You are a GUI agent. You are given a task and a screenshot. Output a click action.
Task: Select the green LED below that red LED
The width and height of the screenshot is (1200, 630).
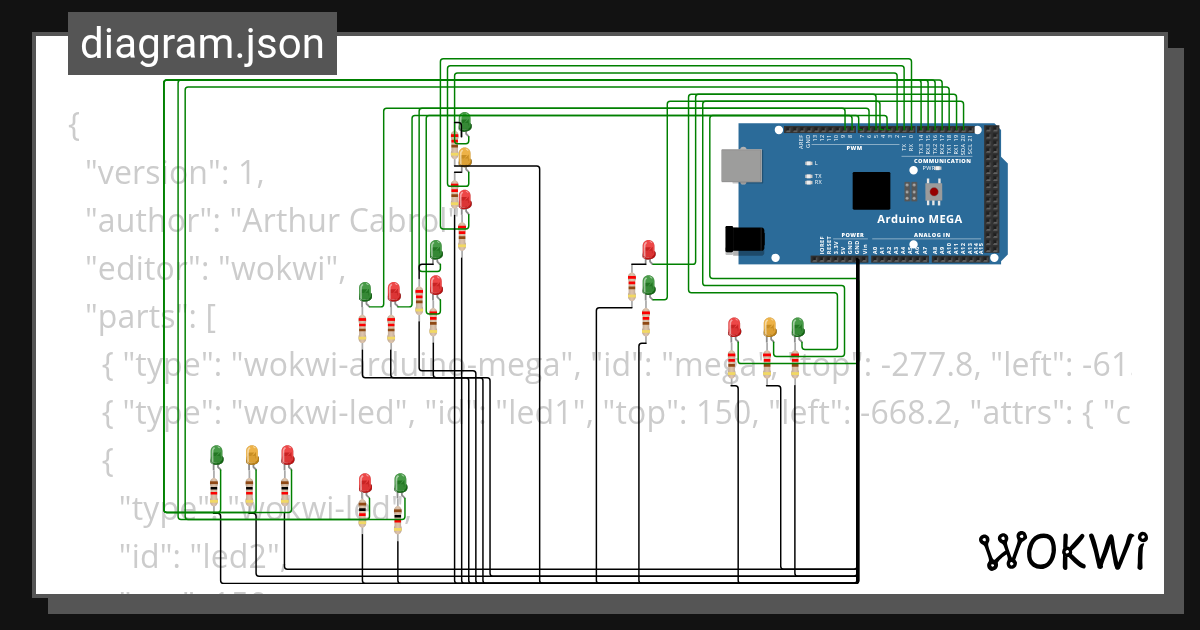pyautogui.click(x=648, y=284)
